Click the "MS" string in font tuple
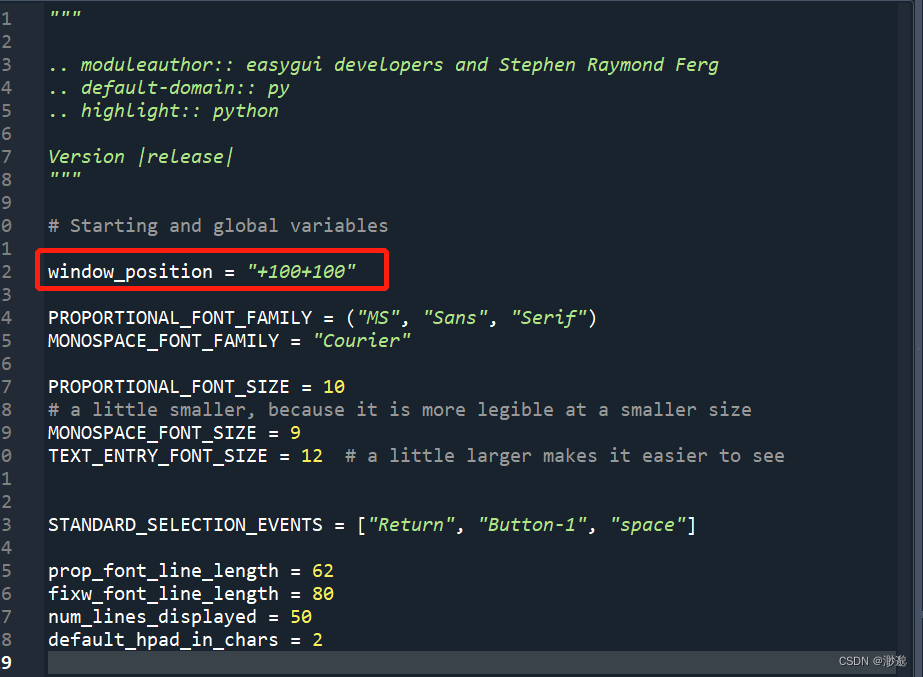Image resolution: width=923 pixels, height=677 pixels. [x=379, y=318]
